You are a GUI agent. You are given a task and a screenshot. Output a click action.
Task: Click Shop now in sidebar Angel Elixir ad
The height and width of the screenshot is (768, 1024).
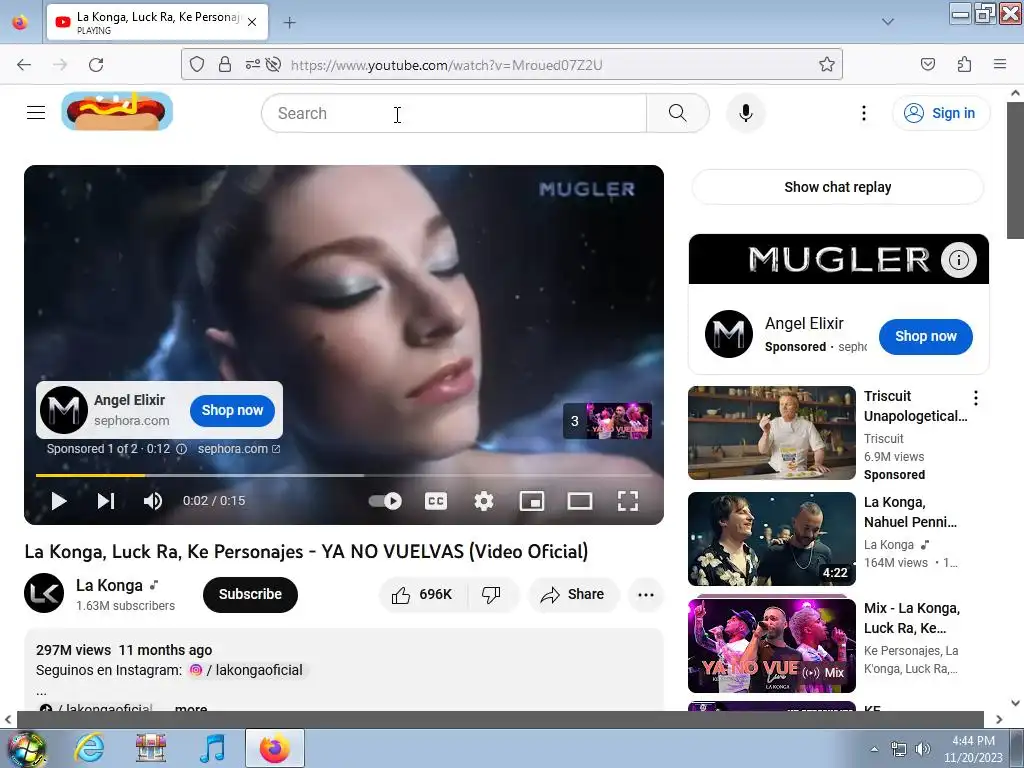(x=925, y=336)
